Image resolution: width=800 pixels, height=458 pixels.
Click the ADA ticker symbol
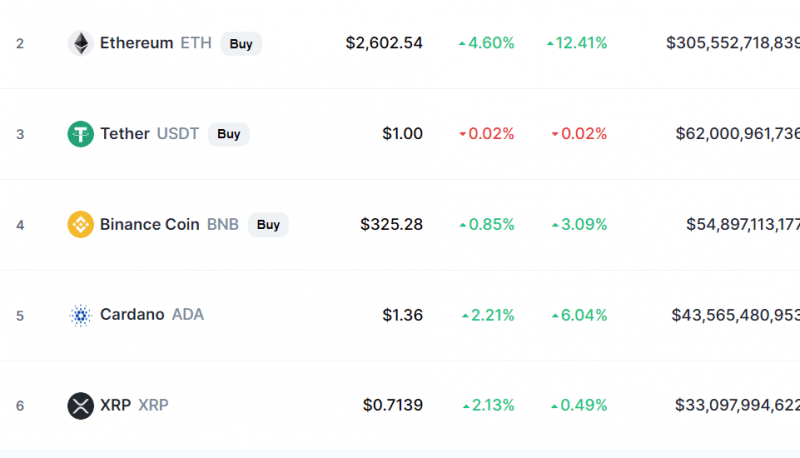point(188,314)
